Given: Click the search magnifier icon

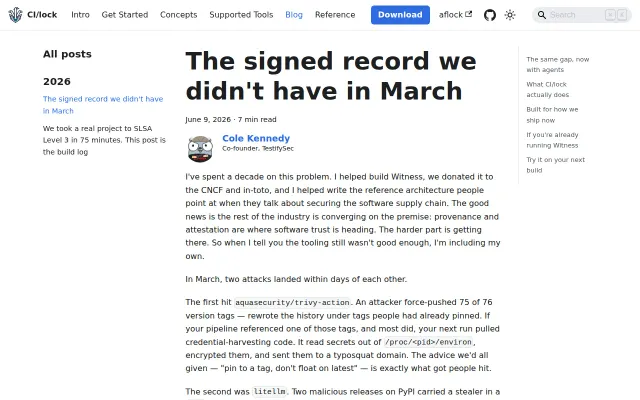Looking at the screenshot, I should coord(542,15).
